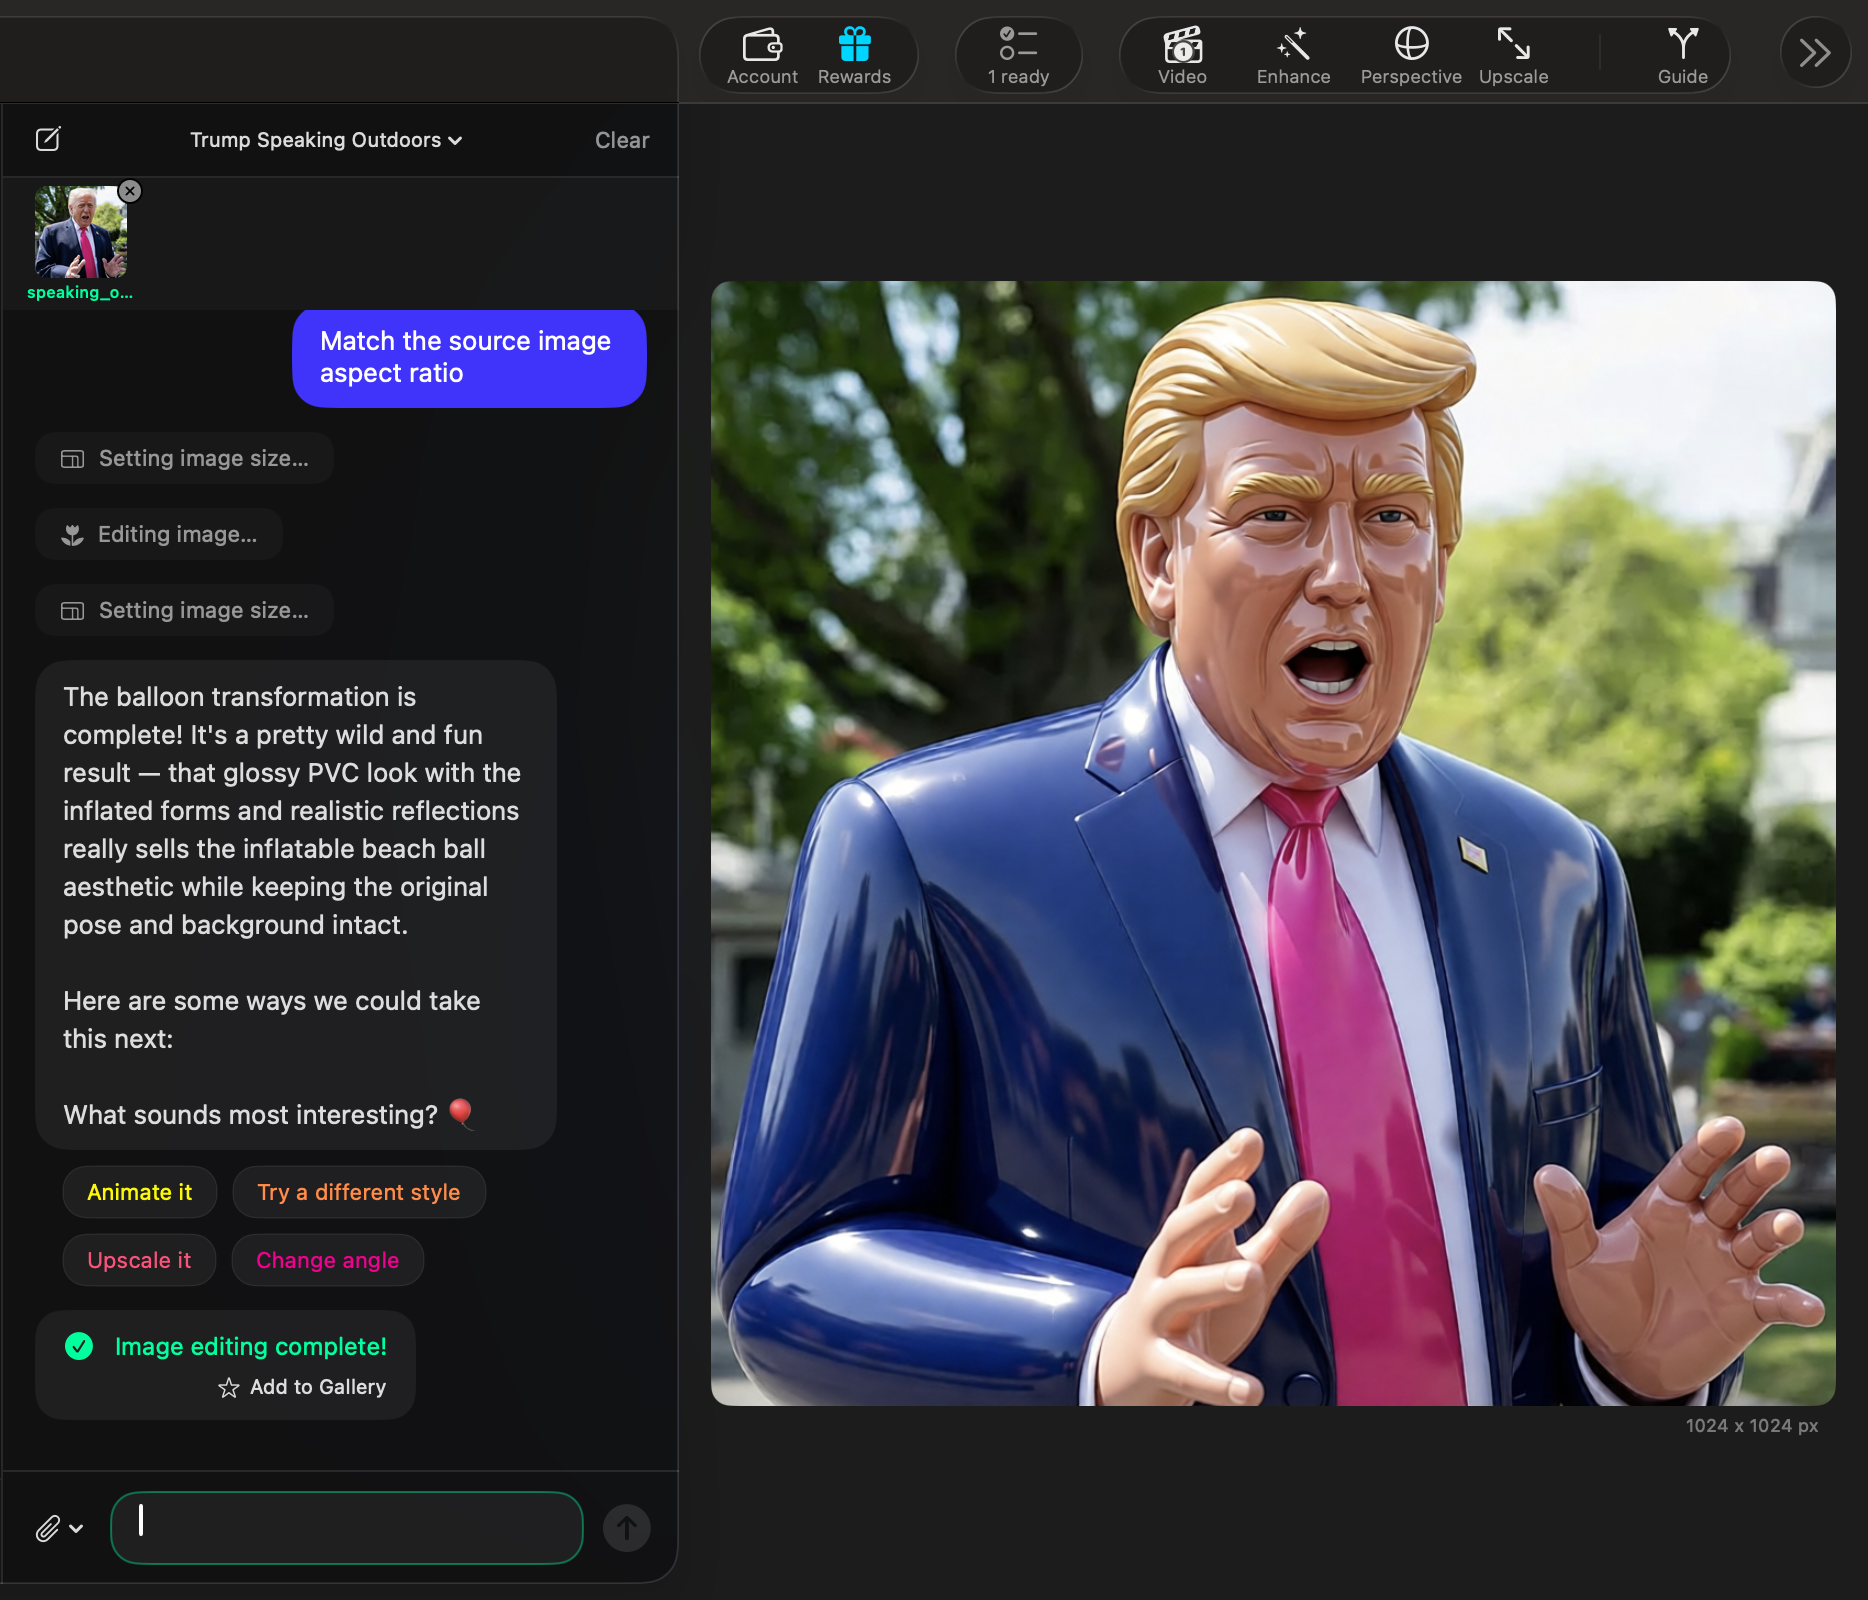Click the Rewards gift icon

pos(854,56)
